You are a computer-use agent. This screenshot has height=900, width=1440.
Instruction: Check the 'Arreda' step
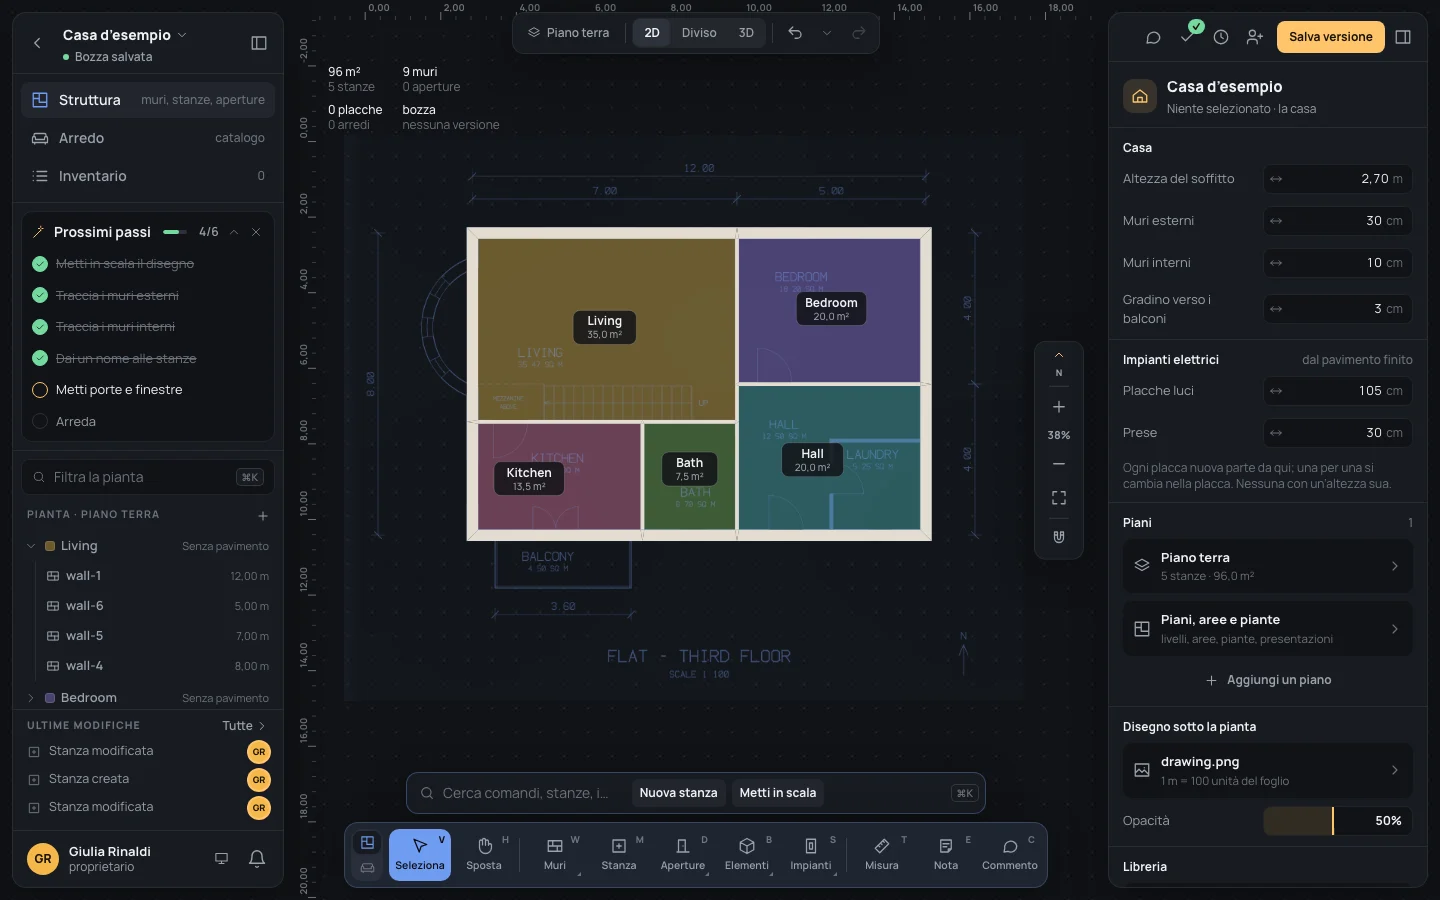coord(40,422)
